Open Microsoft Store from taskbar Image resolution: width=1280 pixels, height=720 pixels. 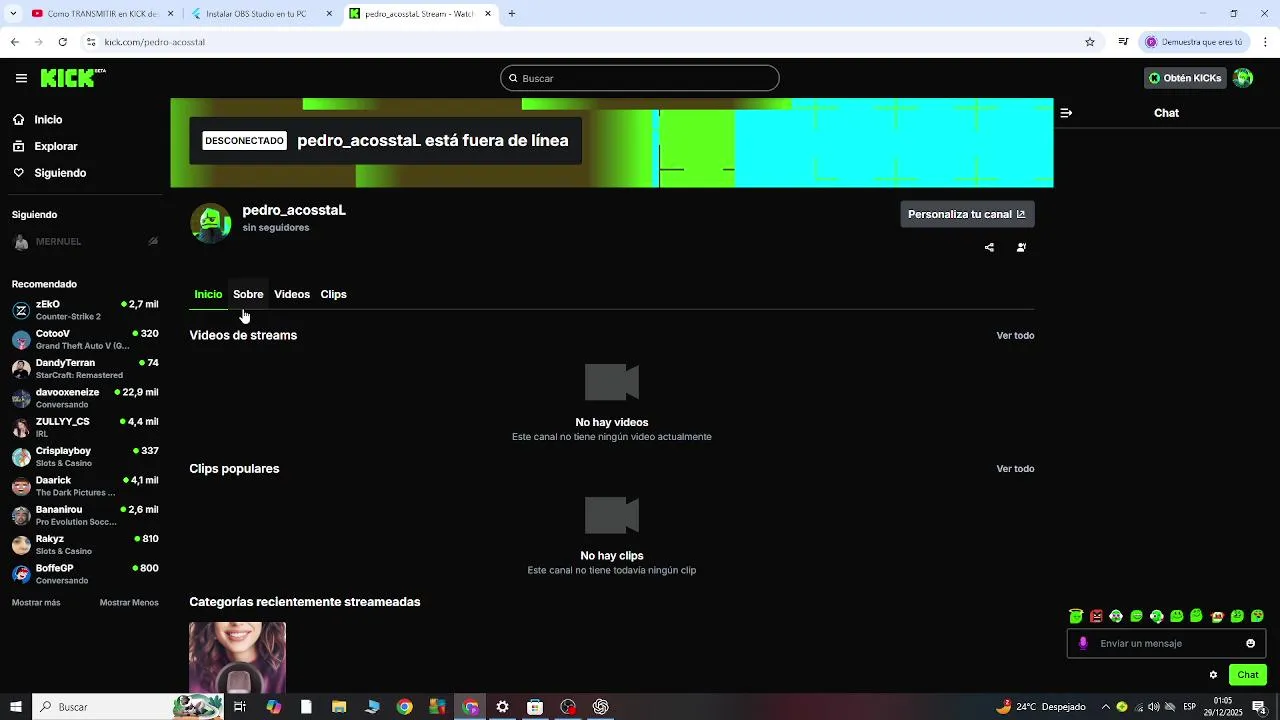tap(535, 707)
